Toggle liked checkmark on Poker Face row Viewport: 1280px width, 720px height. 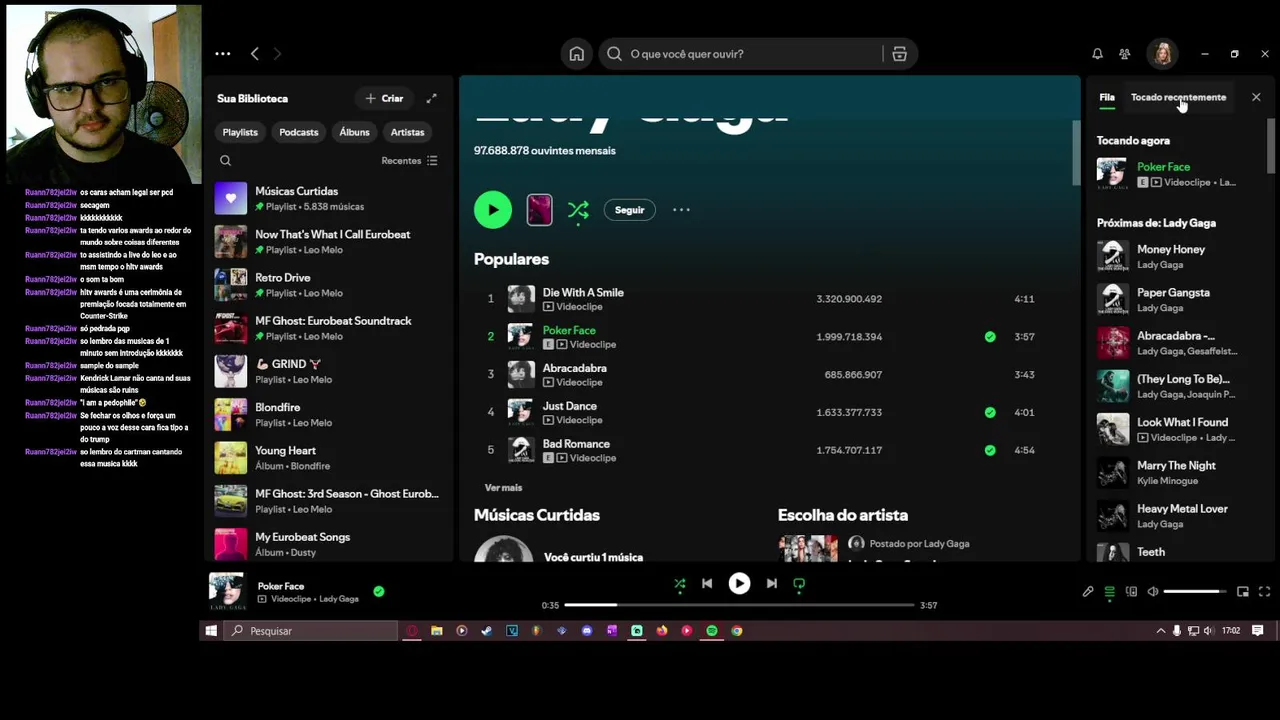tap(990, 337)
